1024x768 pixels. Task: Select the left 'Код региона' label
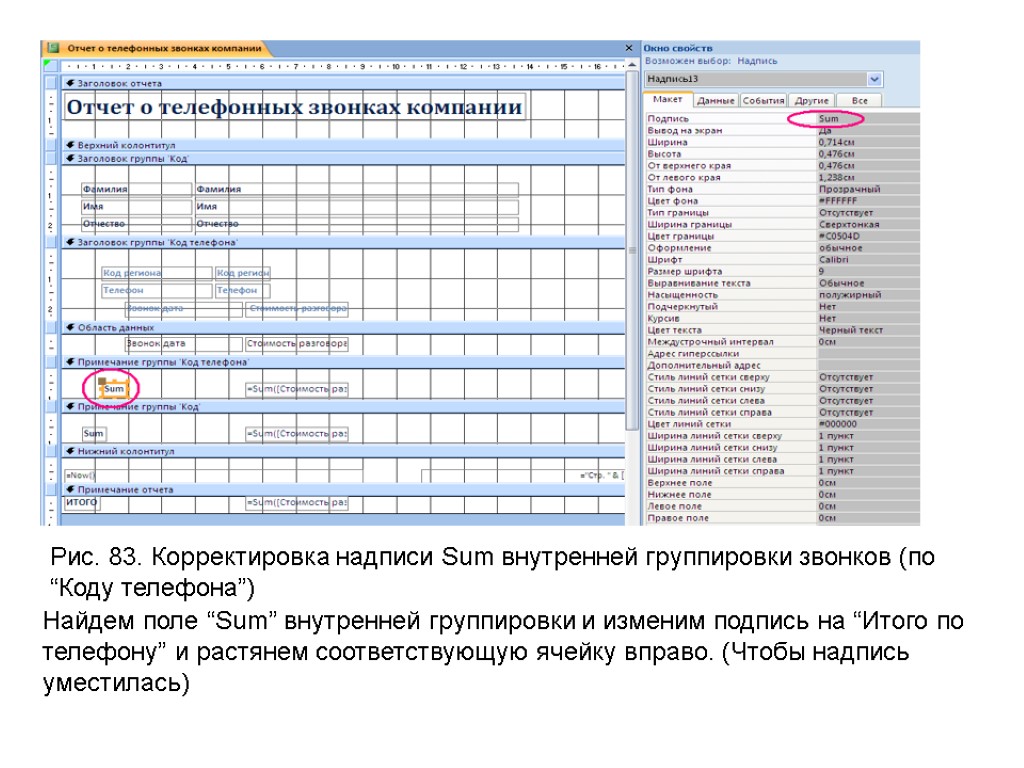pyautogui.click(x=157, y=272)
